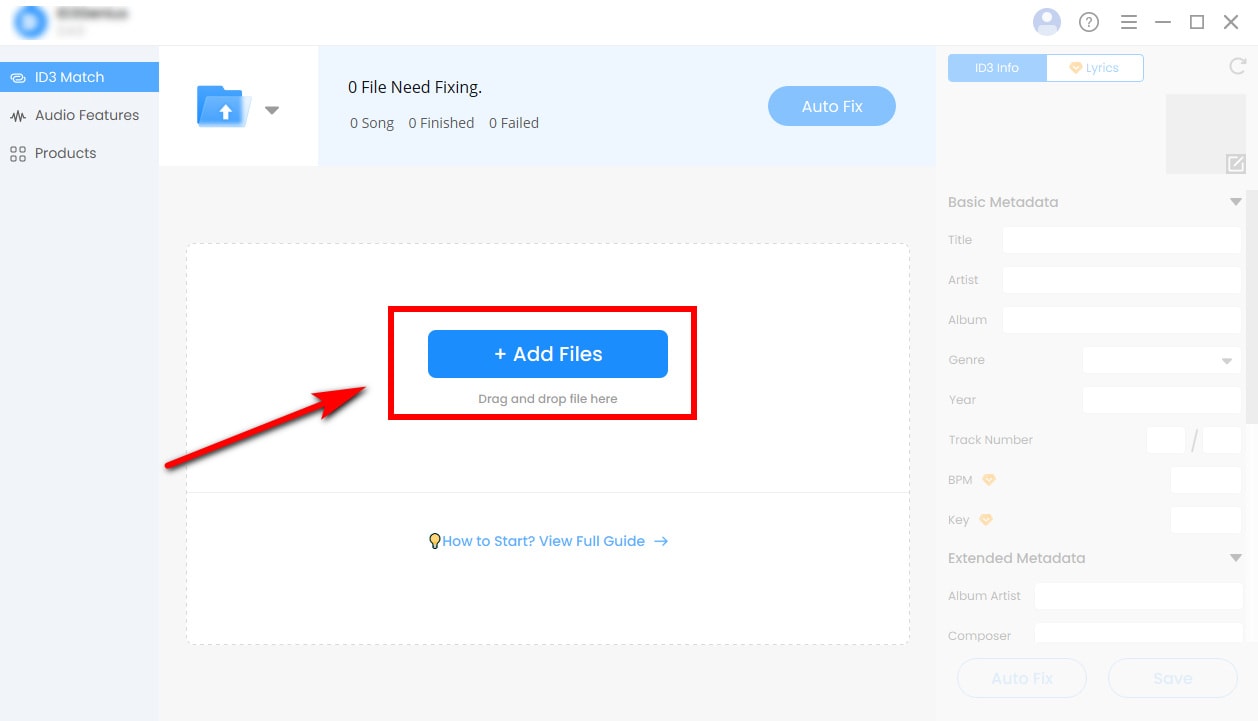1258x721 pixels.
Task: Click the Artist input field
Action: click(x=1122, y=280)
